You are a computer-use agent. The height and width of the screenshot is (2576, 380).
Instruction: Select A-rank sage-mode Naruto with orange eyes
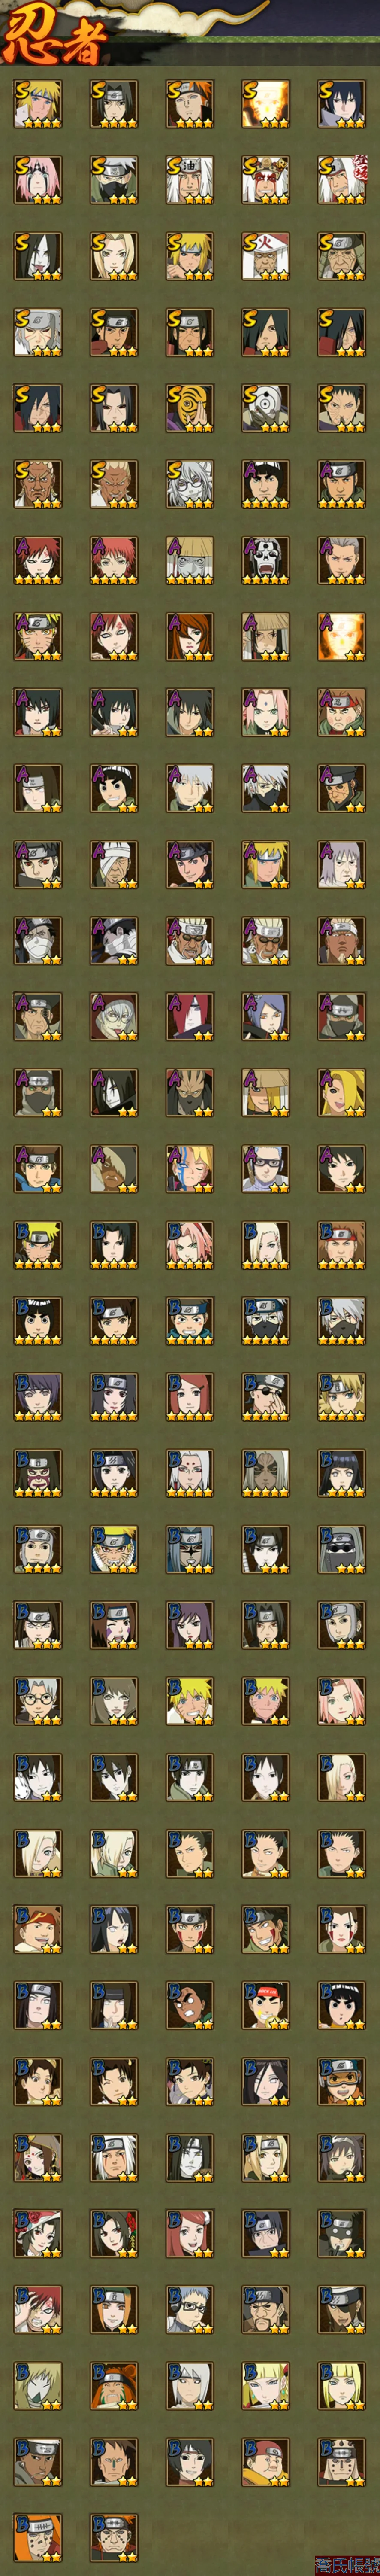coord(37,636)
